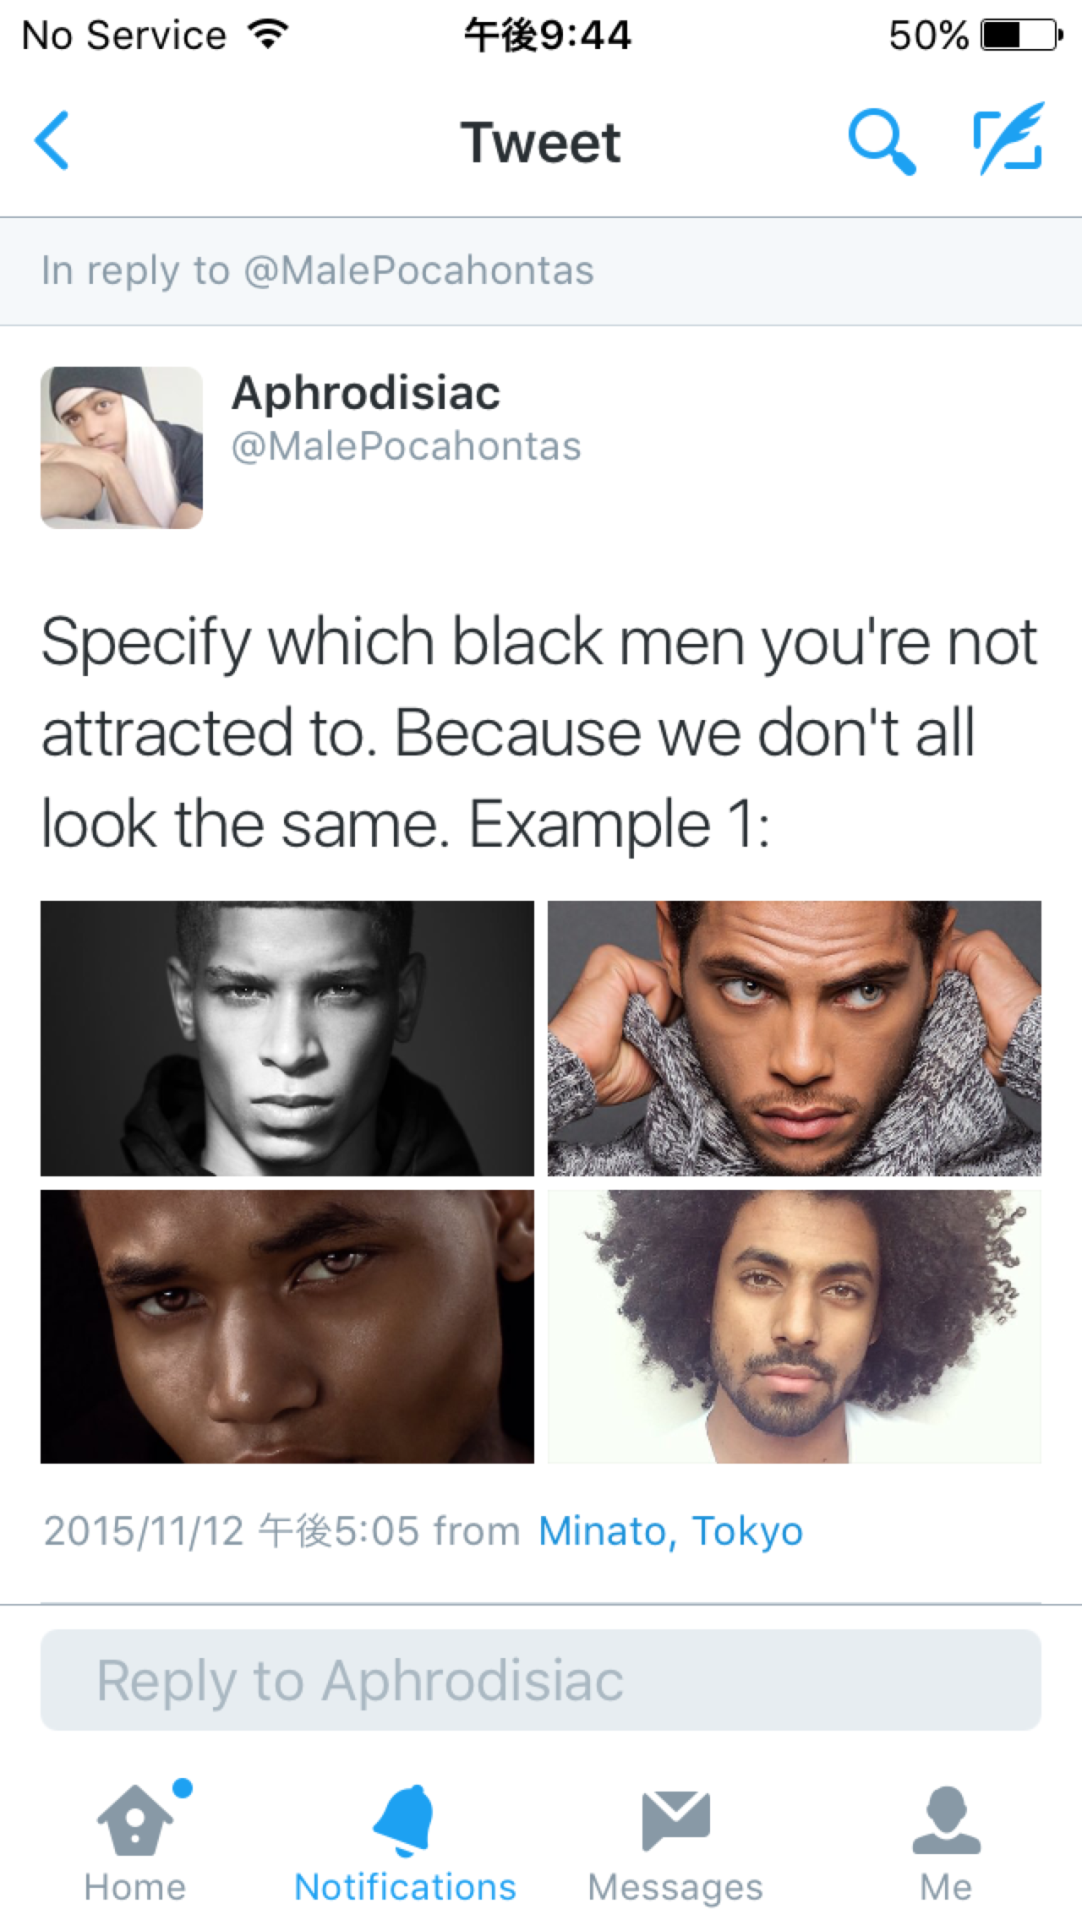The height and width of the screenshot is (1920, 1082).
Task: Tap the Aphrodisiac display name
Action: [x=366, y=393]
